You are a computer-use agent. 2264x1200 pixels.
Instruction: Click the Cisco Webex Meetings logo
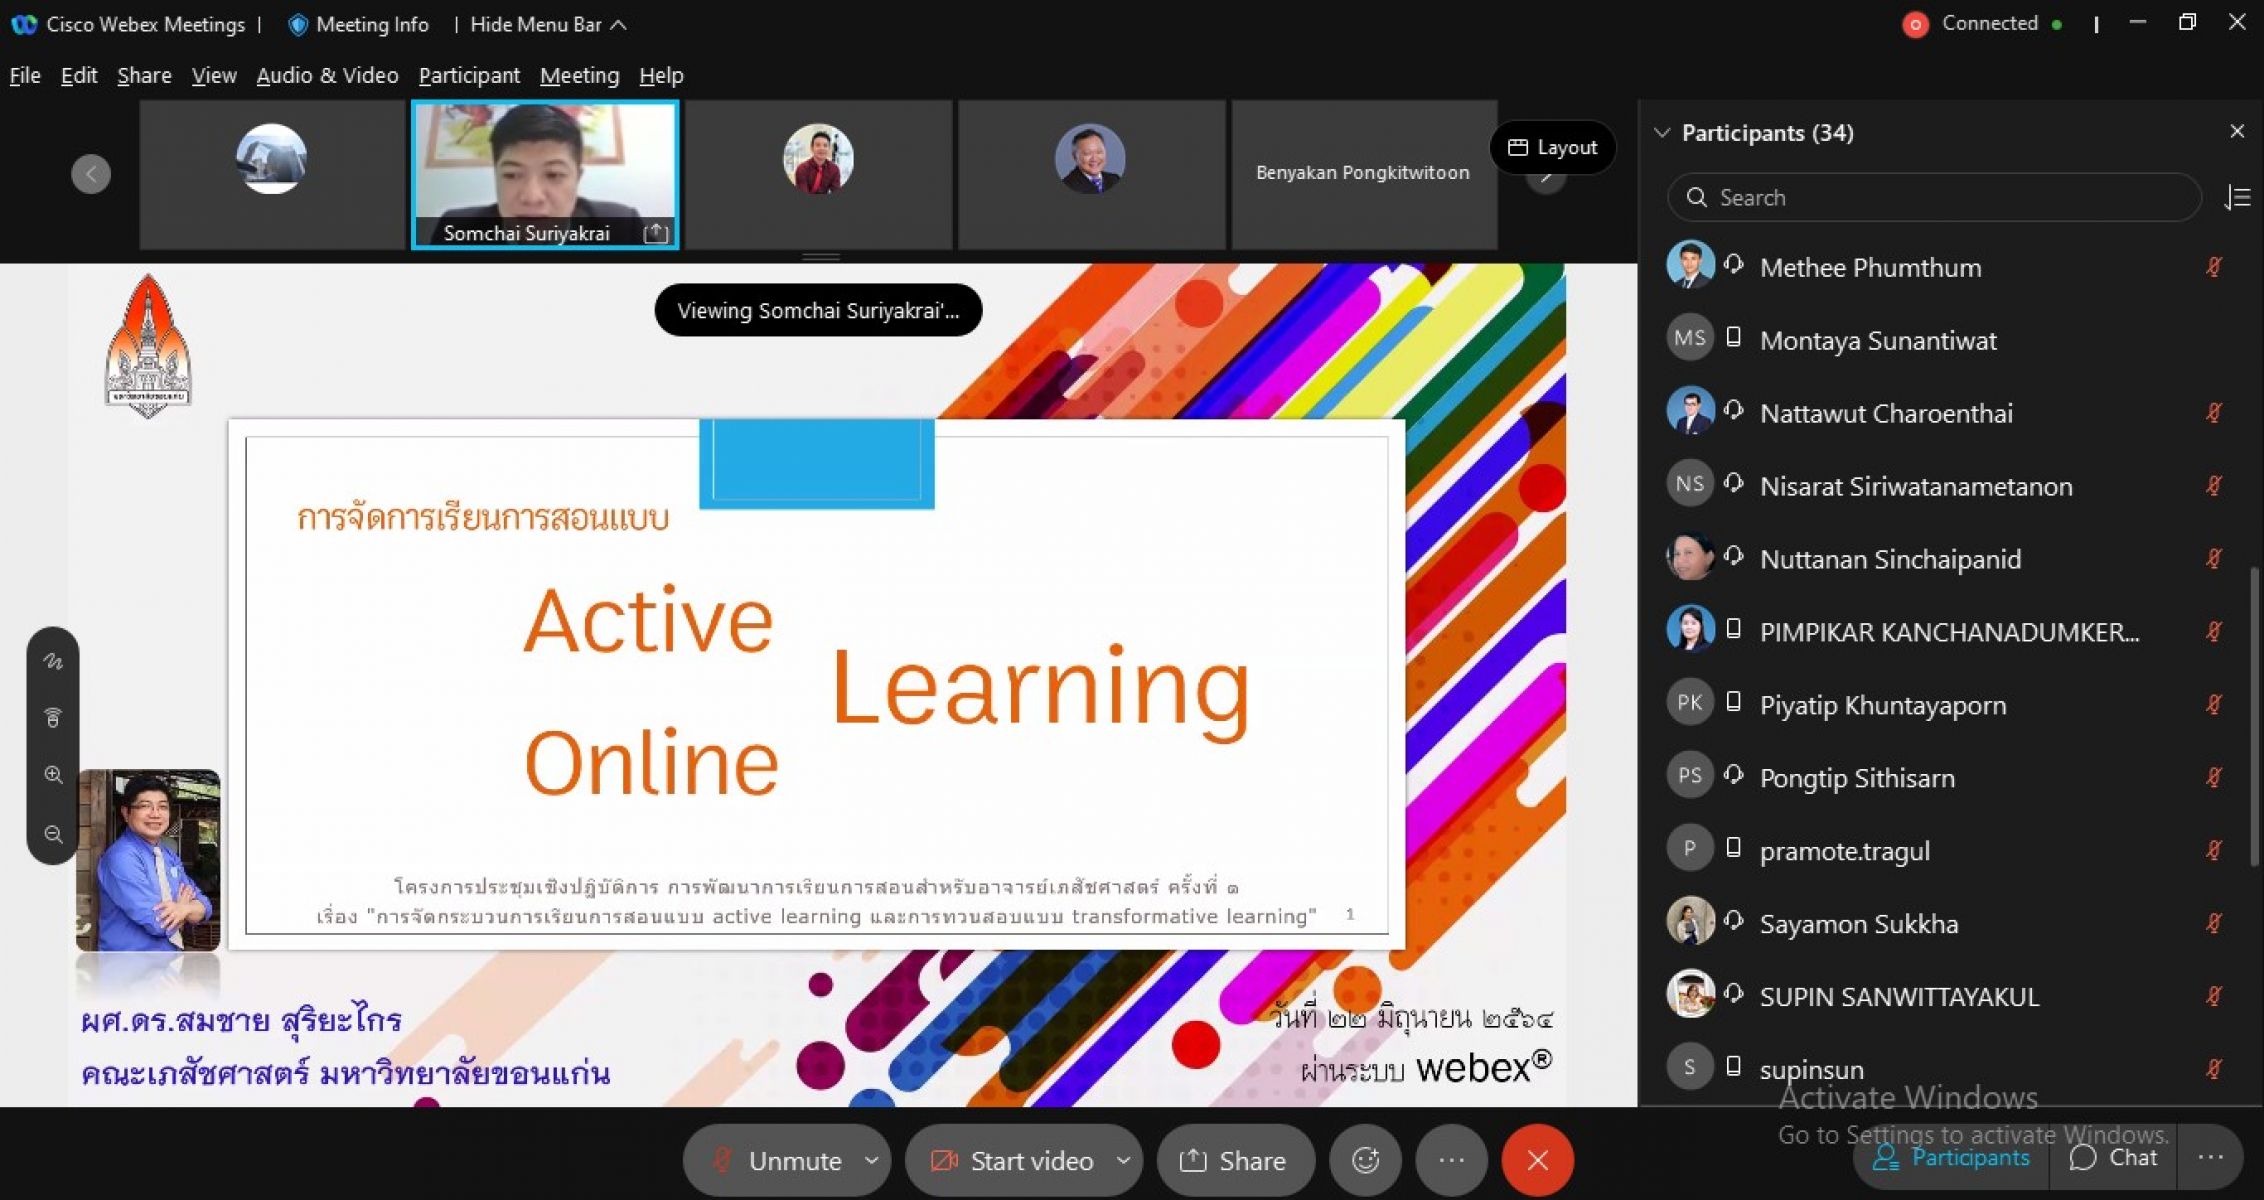25,24
